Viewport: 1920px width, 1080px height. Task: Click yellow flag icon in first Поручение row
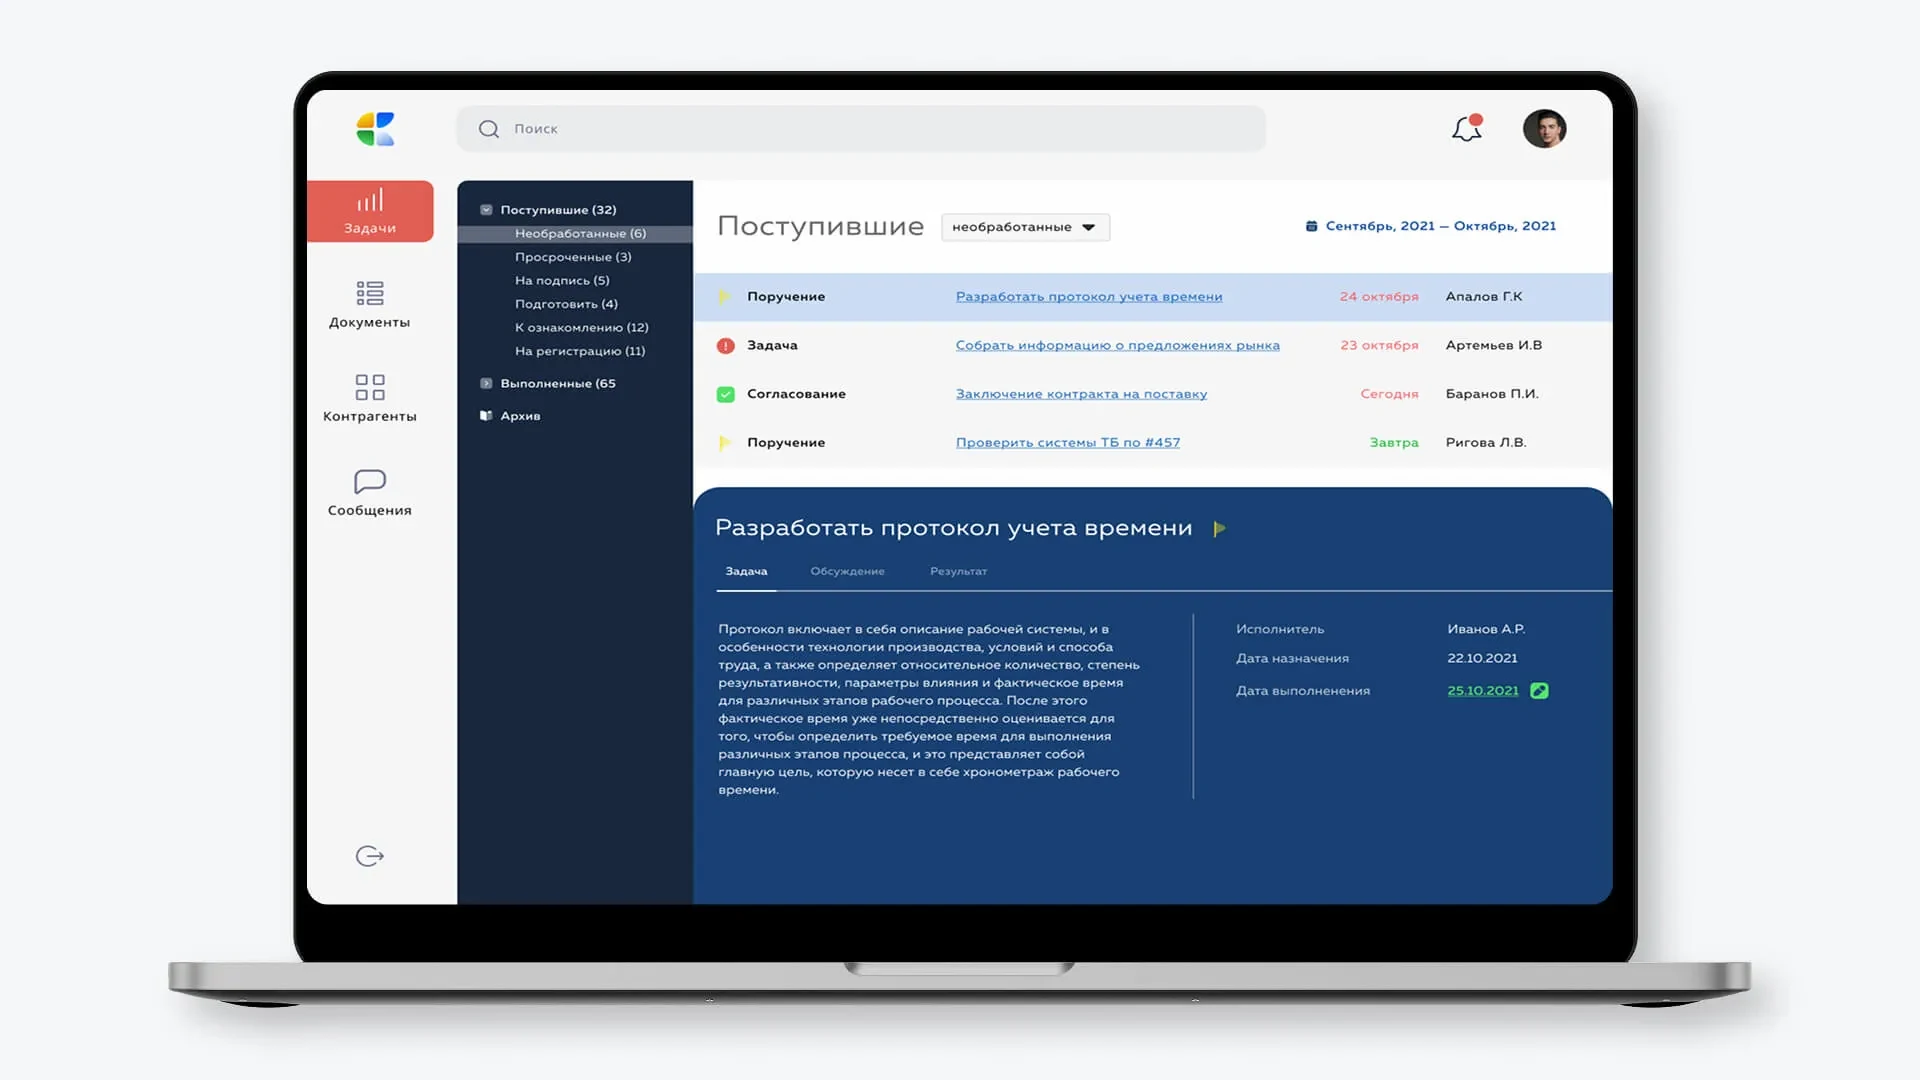coord(725,297)
